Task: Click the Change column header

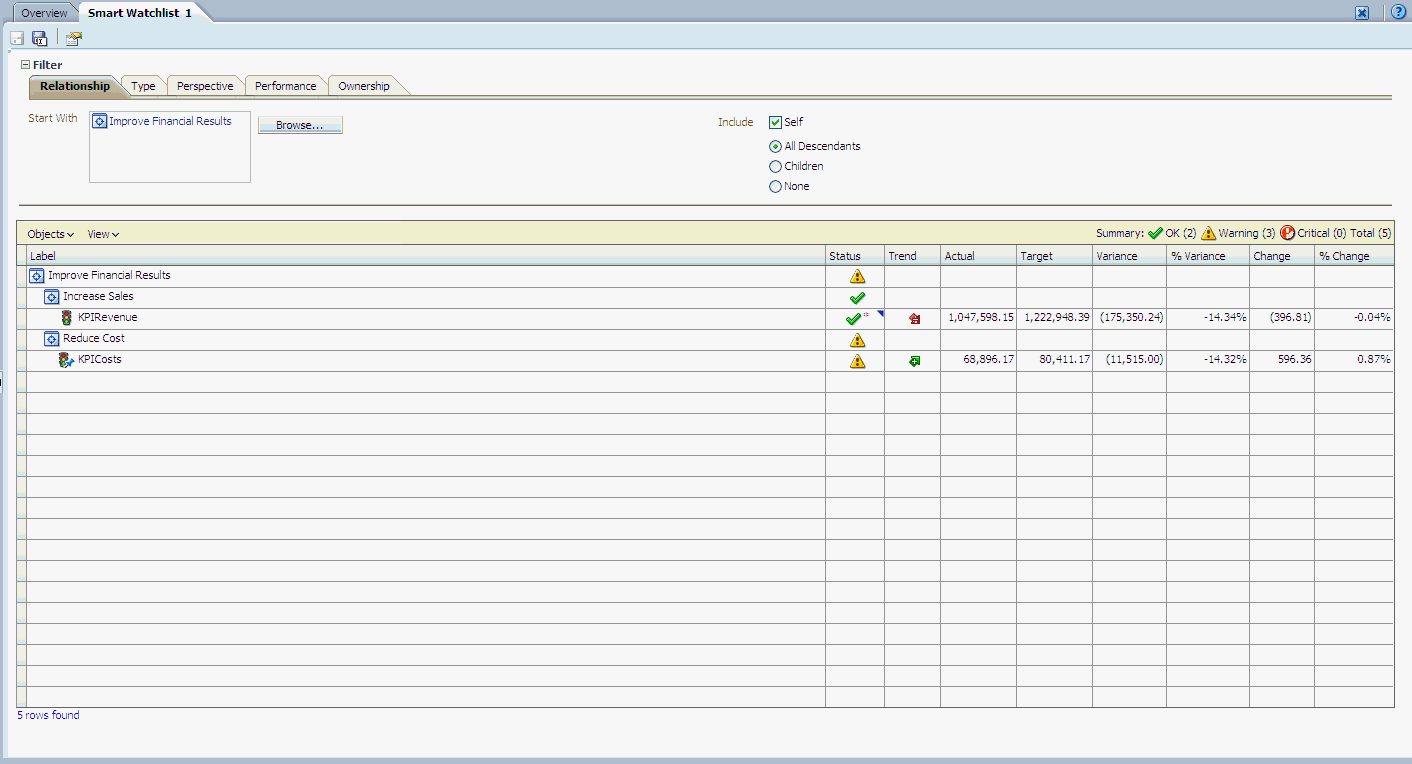Action: tap(1282, 256)
